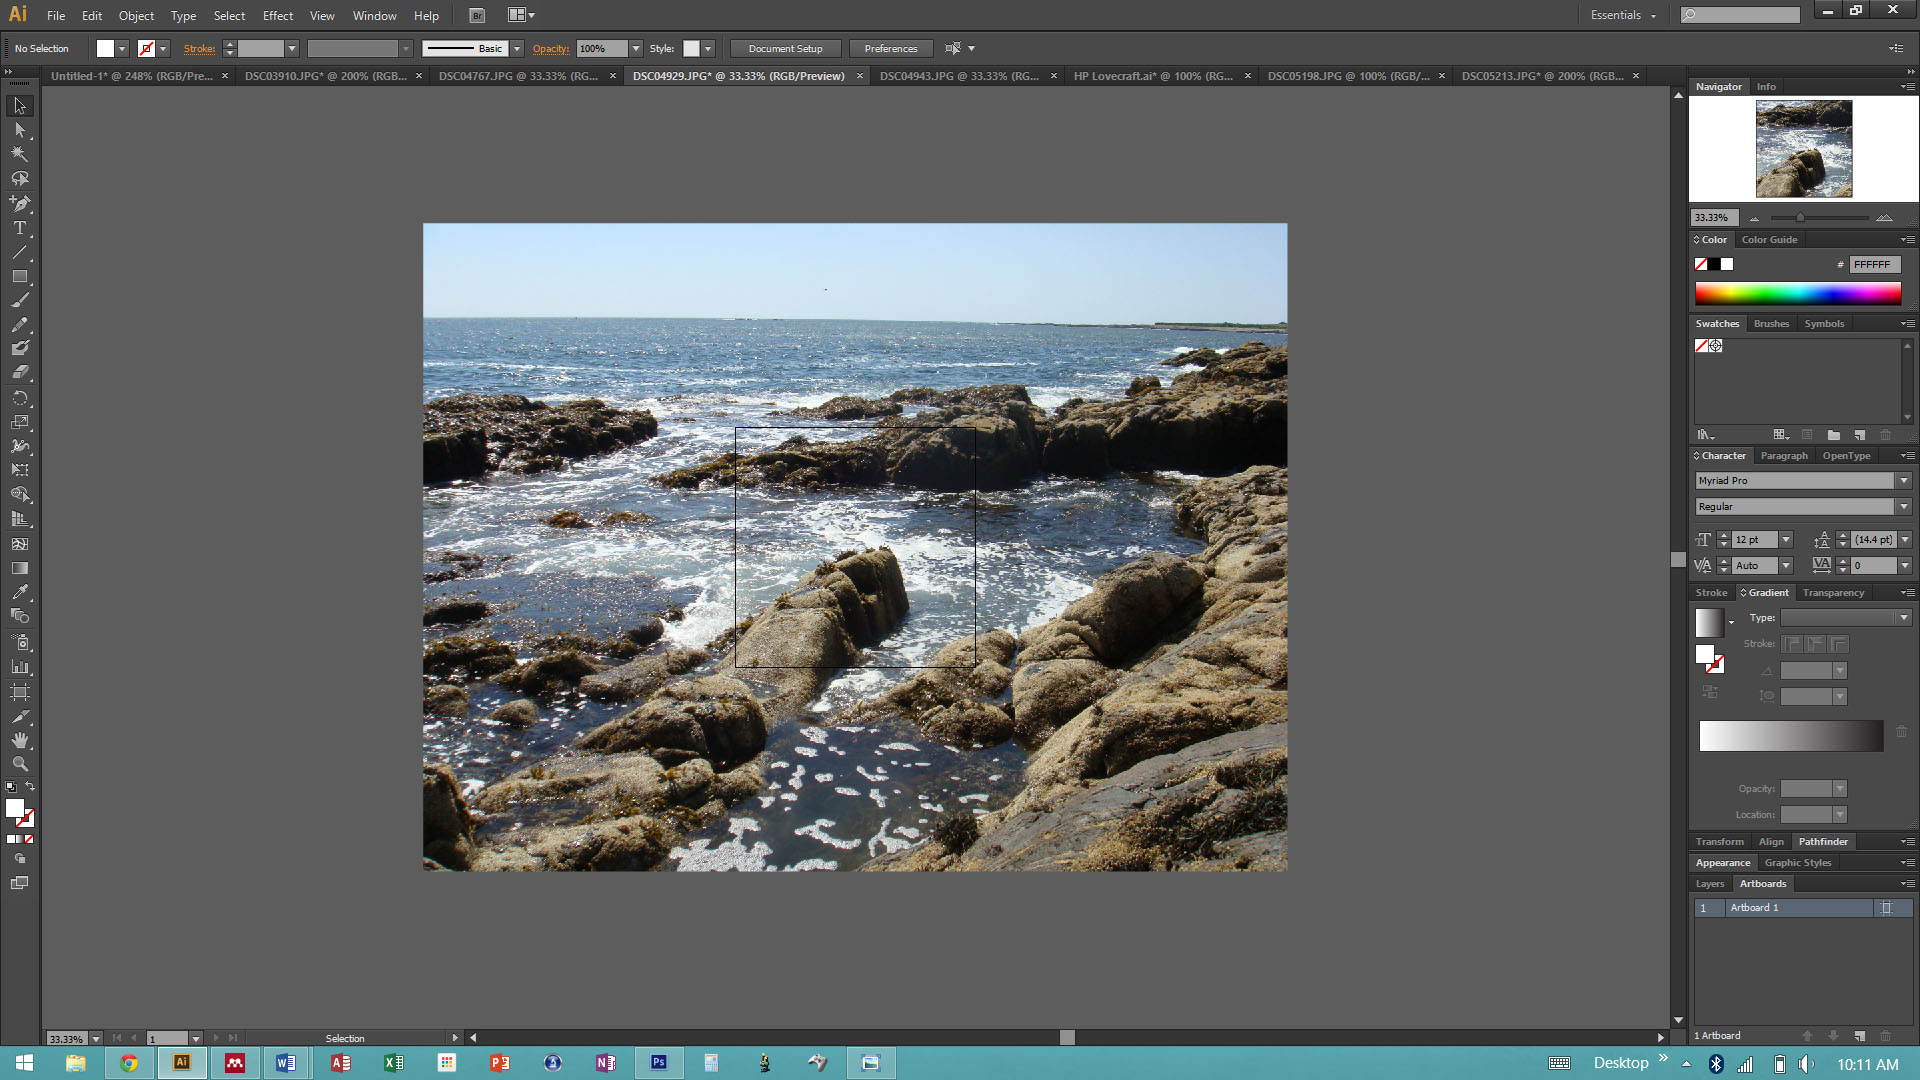Select the Type tool
The image size is (1920, 1080).
[x=19, y=228]
